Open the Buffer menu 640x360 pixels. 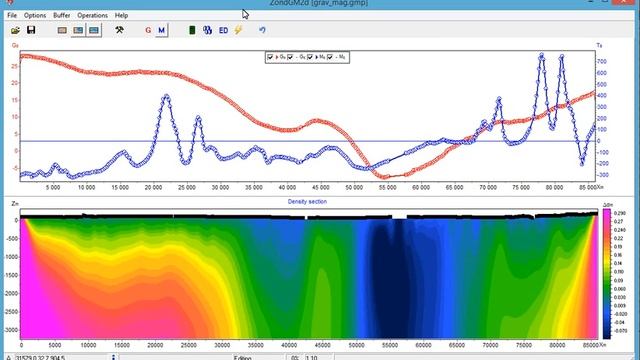(x=62, y=15)
